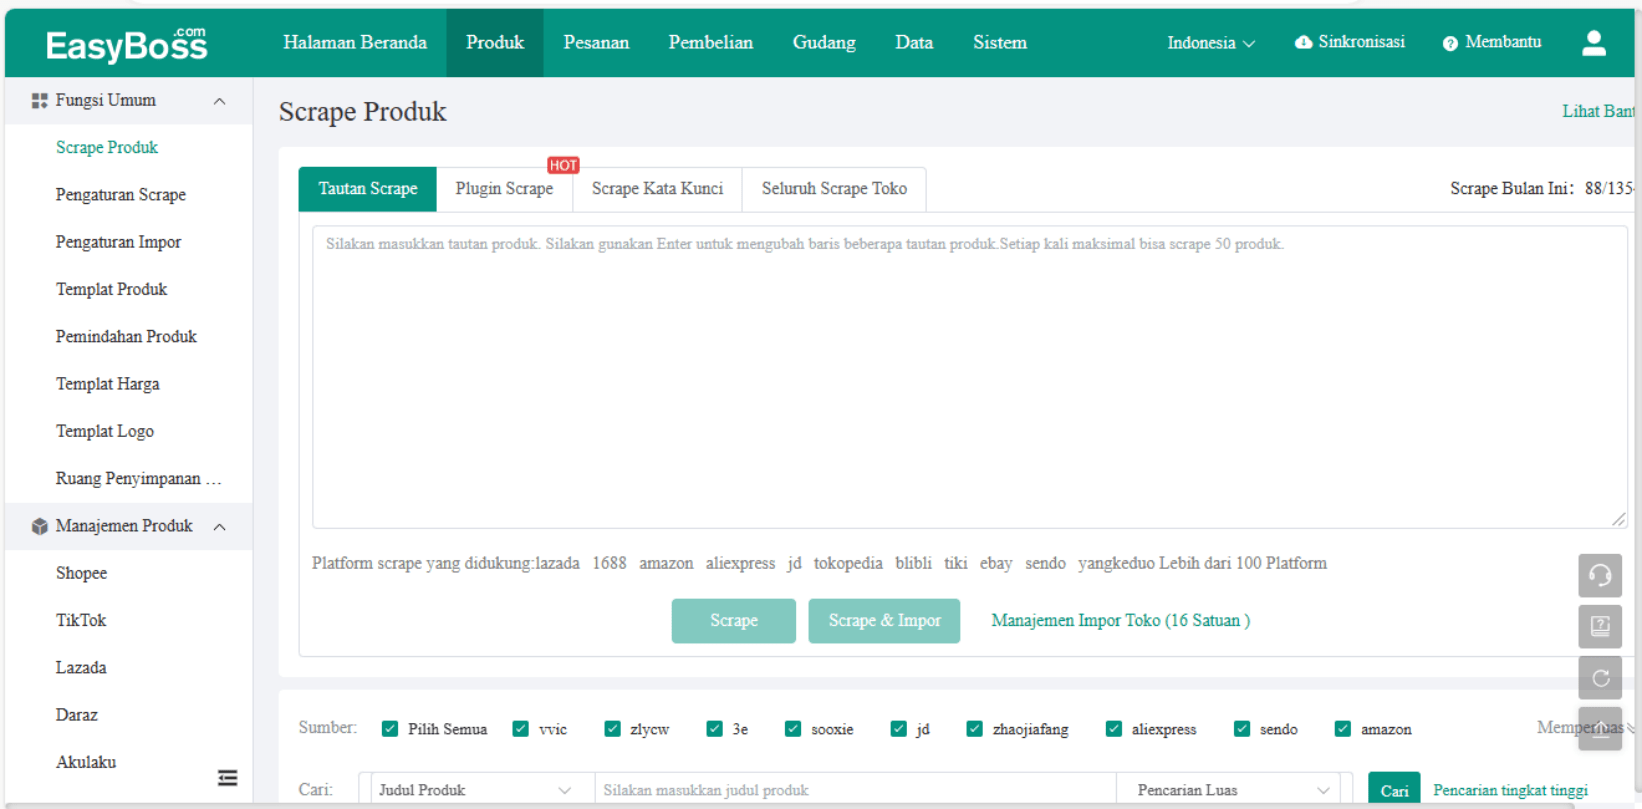The width and height of the screenshot is (1642, 809).
Task: Open Lazada product management
Action: [81, 668]
